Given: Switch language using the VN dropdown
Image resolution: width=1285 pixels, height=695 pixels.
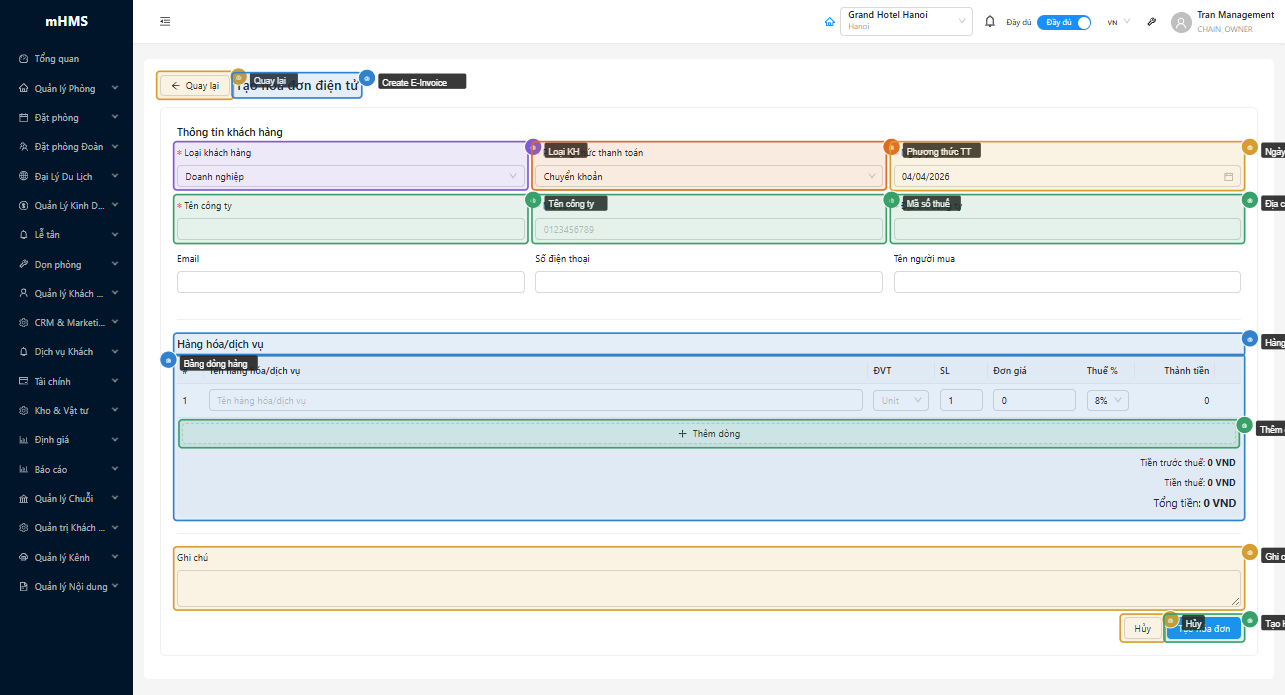Looking at the screenshot, I should click(x=1118, y=22).
